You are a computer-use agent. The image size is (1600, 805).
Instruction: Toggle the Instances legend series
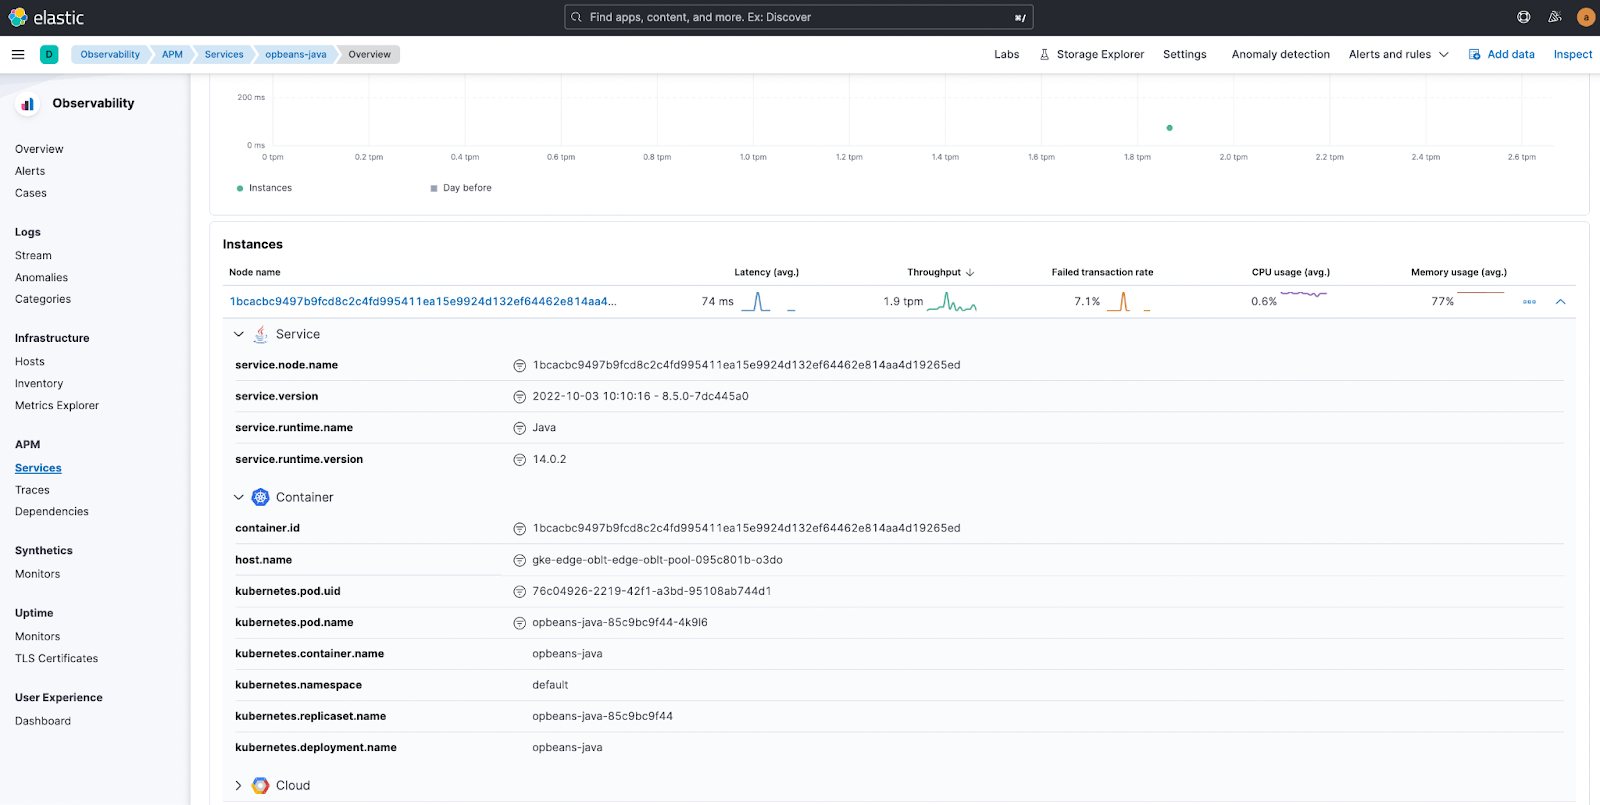click(265, 188)
